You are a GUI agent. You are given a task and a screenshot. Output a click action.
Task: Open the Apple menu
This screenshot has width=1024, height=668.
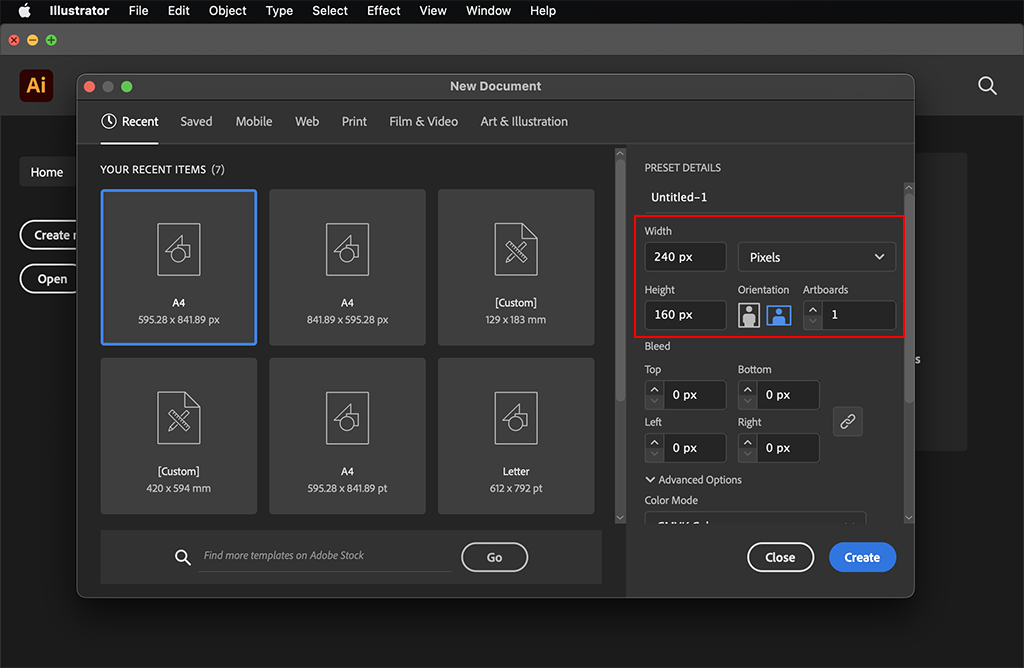pos(24,10)
